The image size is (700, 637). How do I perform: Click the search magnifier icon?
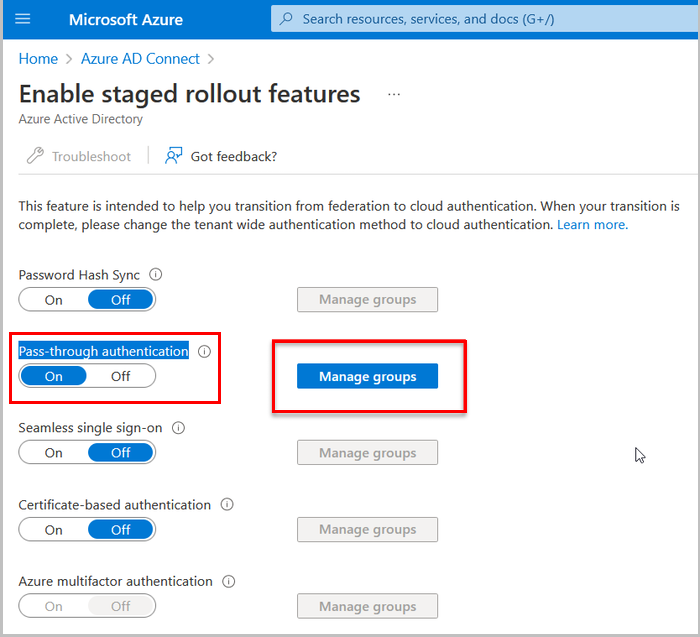pyautogui.click(x=286, y=19)
